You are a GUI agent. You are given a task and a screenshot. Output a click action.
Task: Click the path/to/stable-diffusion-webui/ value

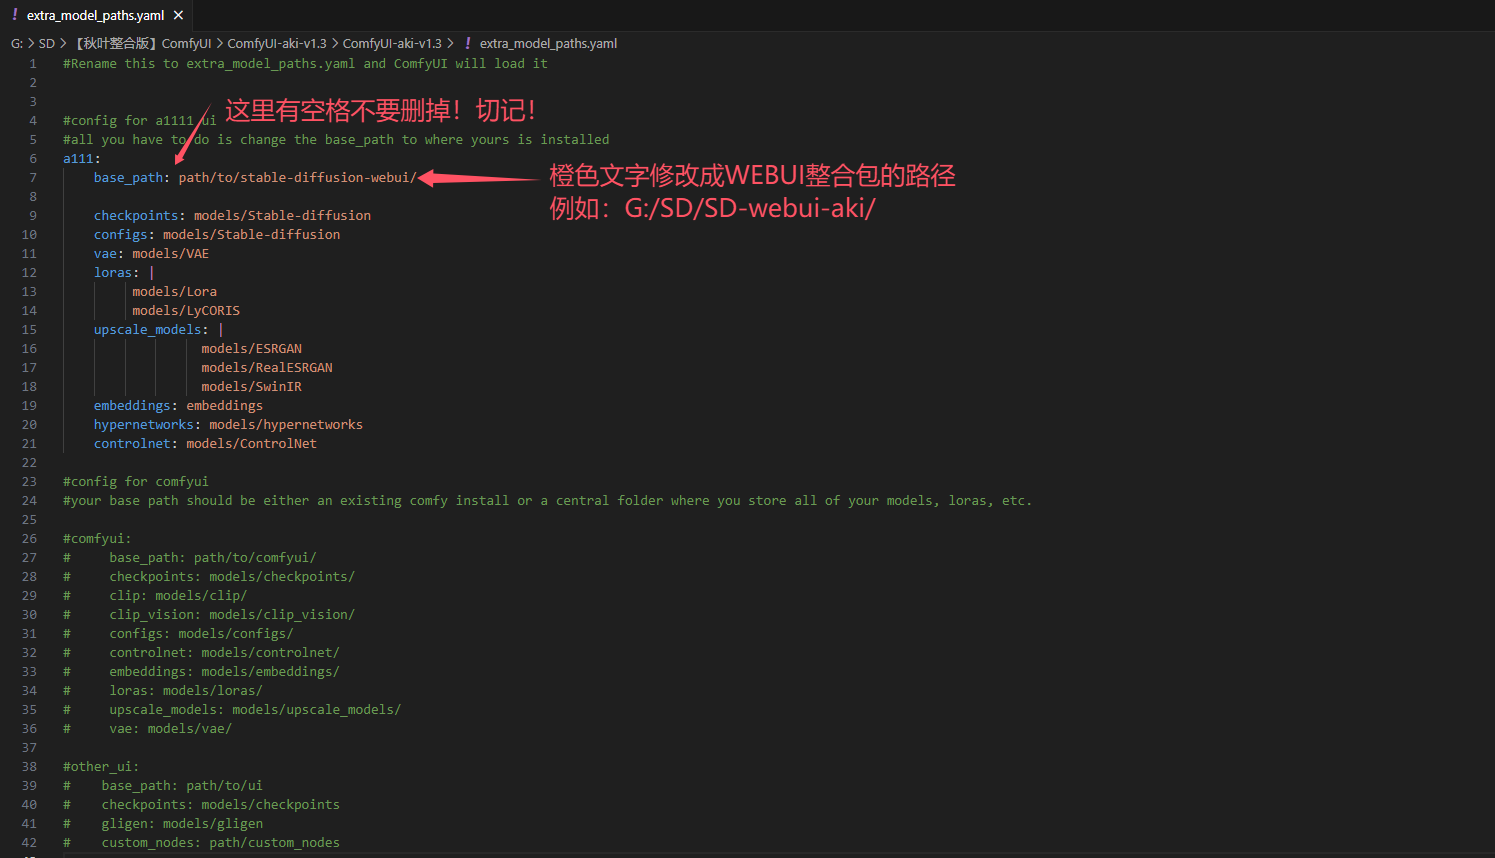point(297,177)
